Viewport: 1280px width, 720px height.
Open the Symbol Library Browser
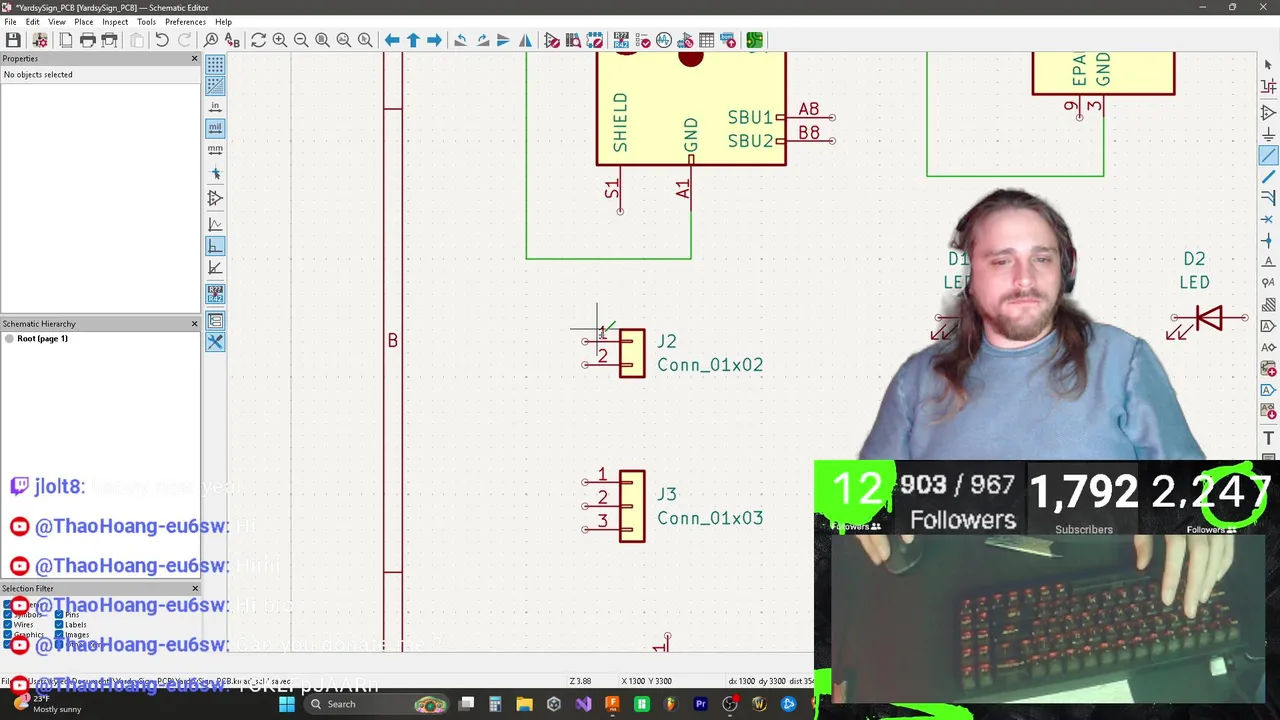[573, 40]
